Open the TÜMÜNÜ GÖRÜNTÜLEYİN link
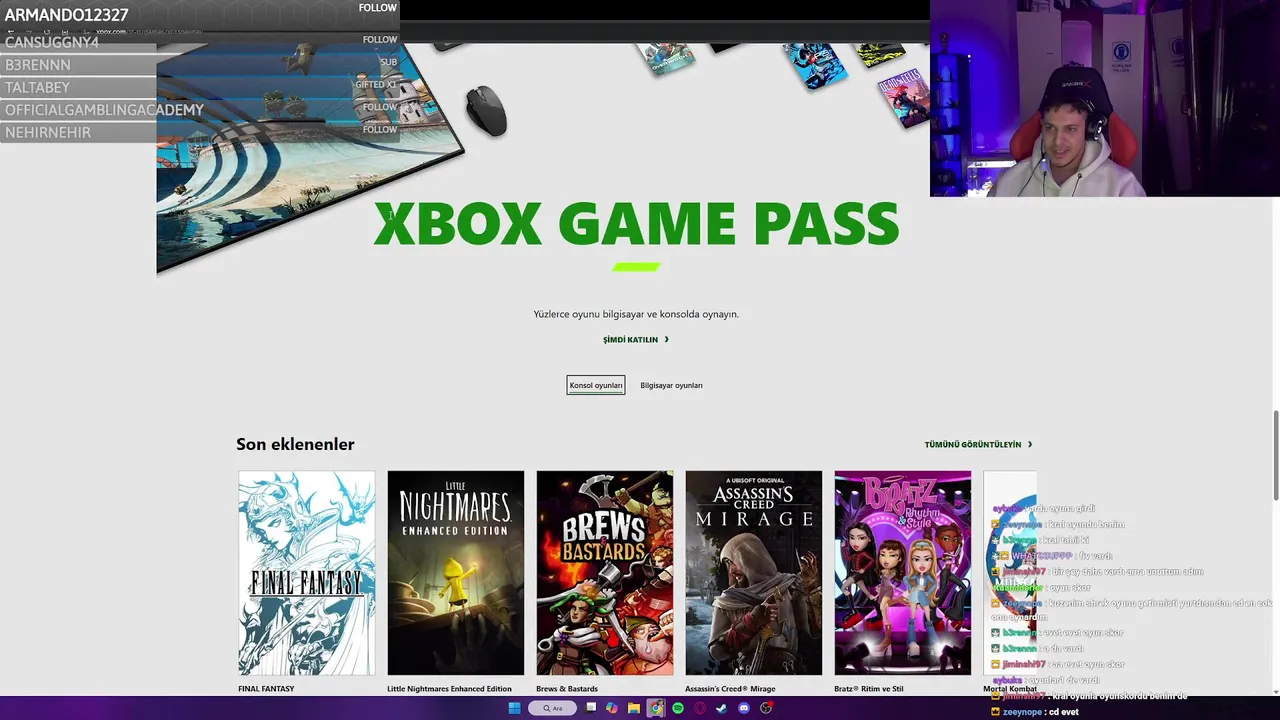 (x=978, y=444)
